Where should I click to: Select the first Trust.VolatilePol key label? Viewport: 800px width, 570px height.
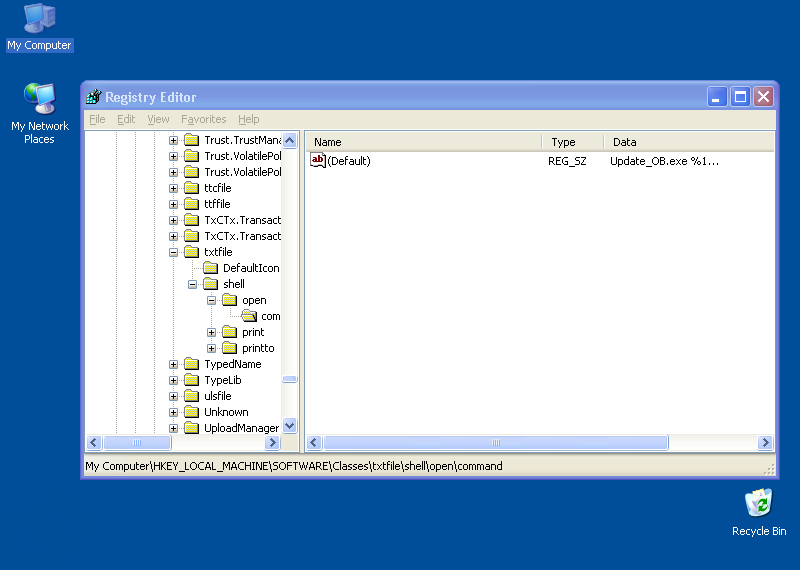point(242,156)
